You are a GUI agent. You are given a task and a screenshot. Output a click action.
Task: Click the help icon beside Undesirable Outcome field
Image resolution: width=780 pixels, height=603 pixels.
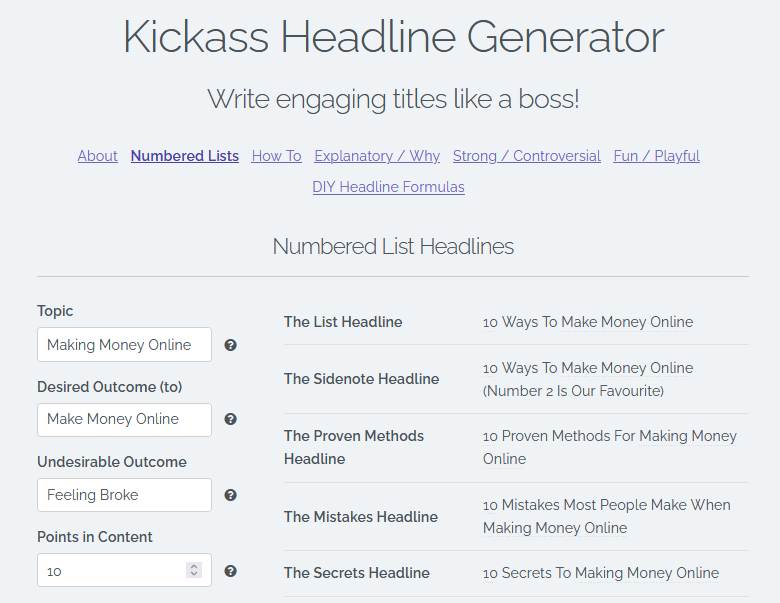(230, 495)
